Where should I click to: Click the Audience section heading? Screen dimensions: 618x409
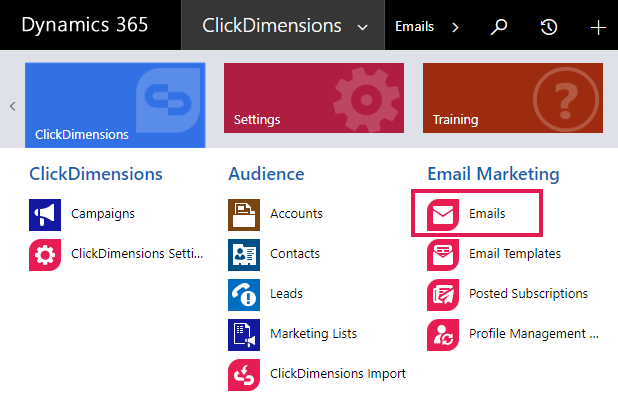click(266, 174)
